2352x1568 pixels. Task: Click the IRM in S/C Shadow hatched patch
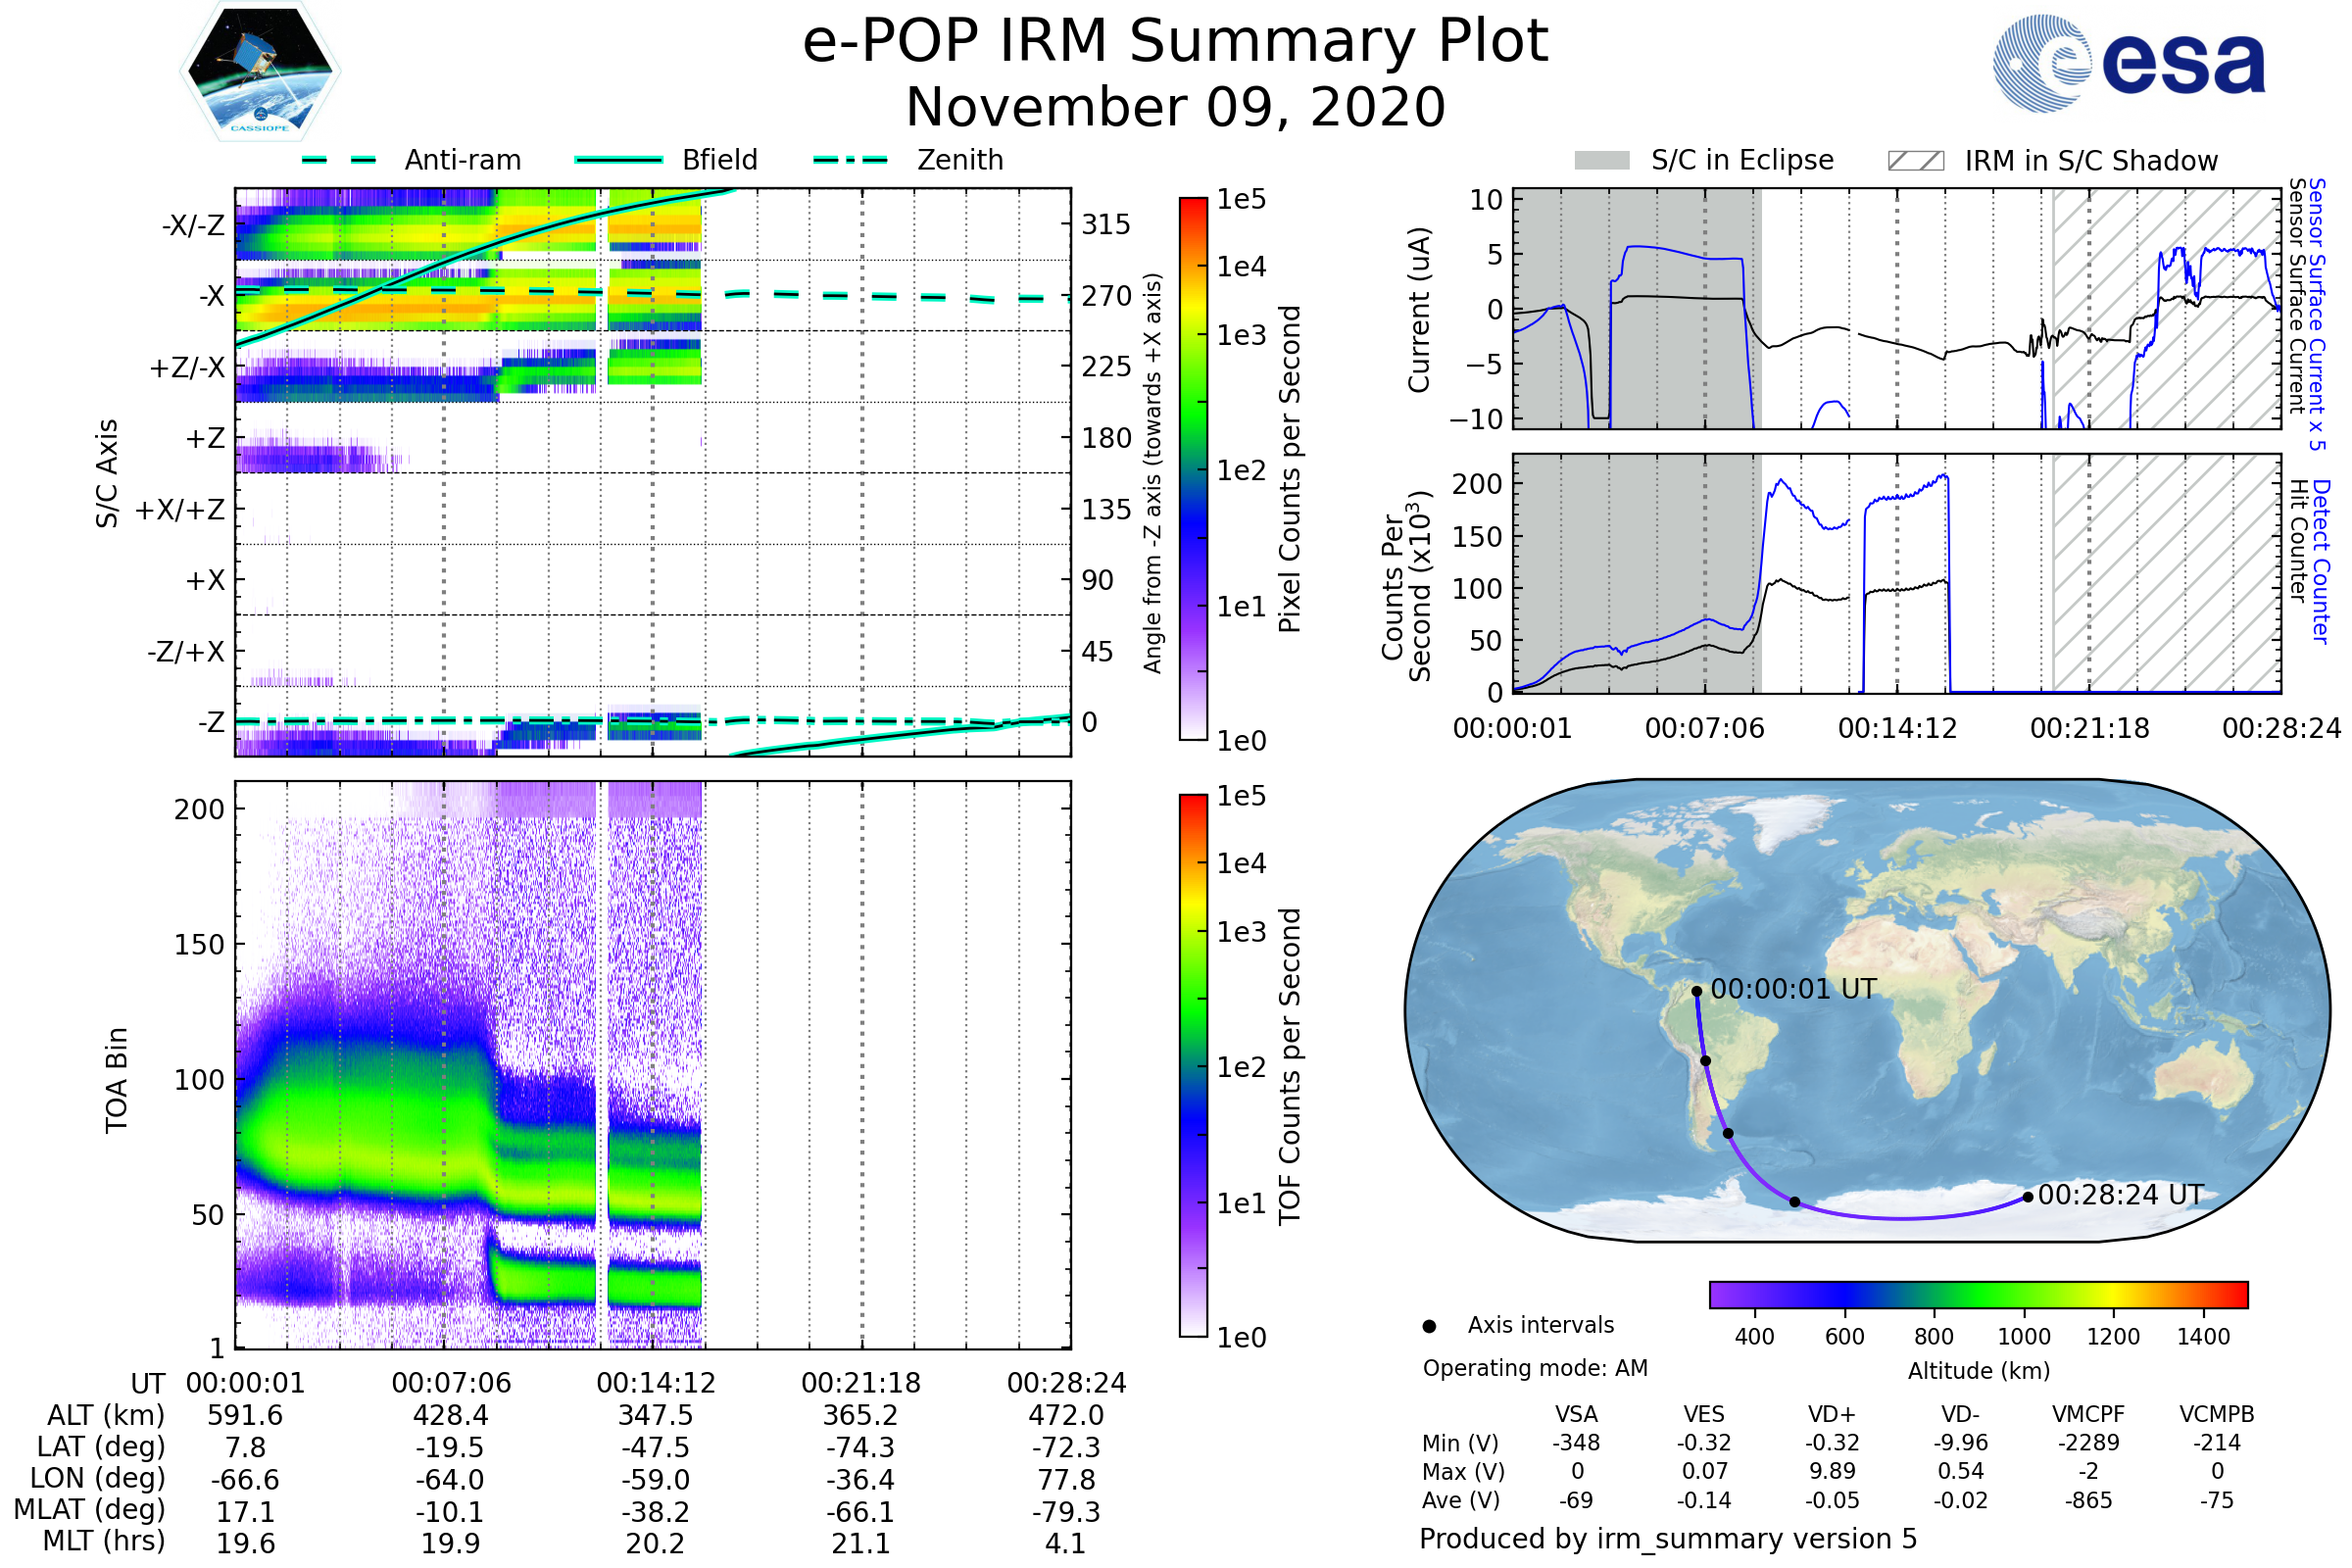pyautogui.click(x=1915, y=161)
